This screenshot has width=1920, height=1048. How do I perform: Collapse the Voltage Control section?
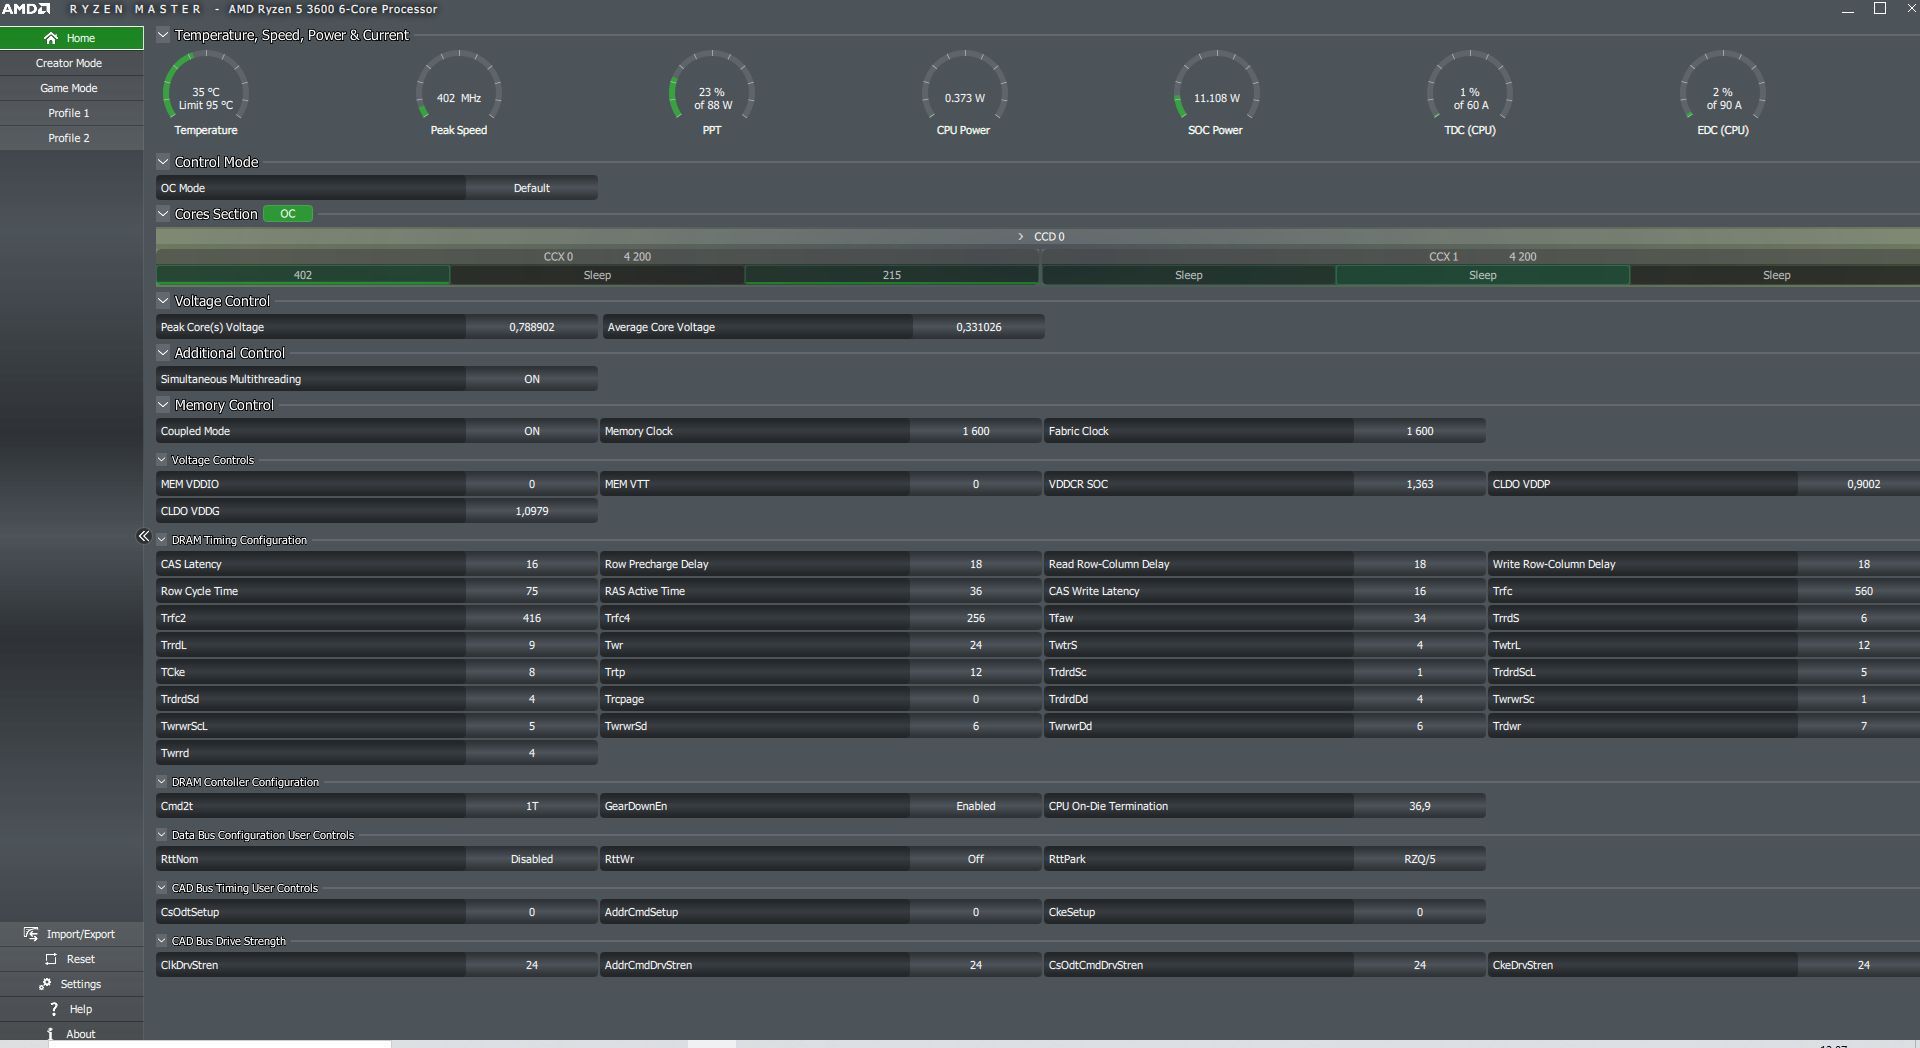163,300
